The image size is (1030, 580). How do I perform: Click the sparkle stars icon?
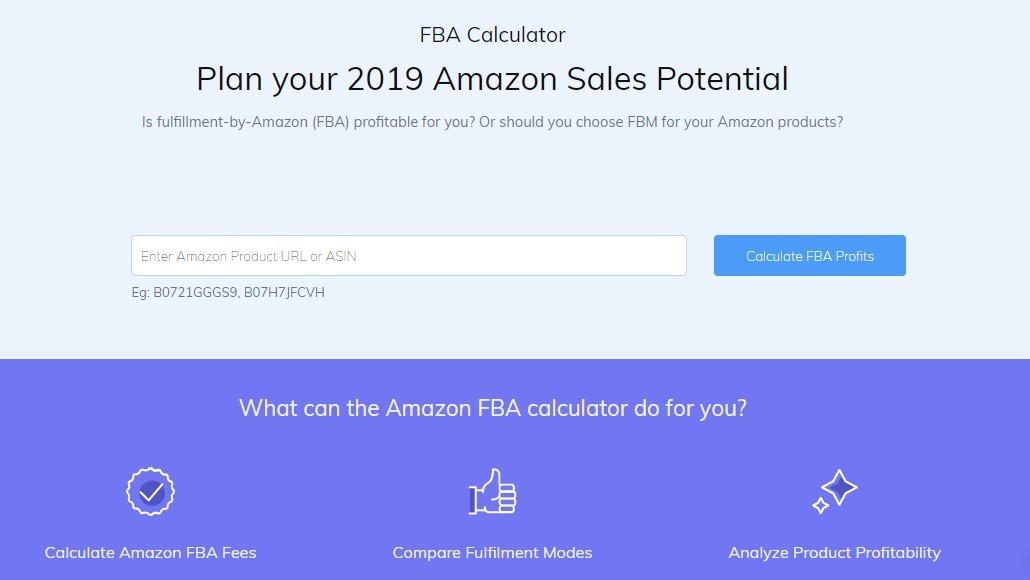[x=835, y=491]
